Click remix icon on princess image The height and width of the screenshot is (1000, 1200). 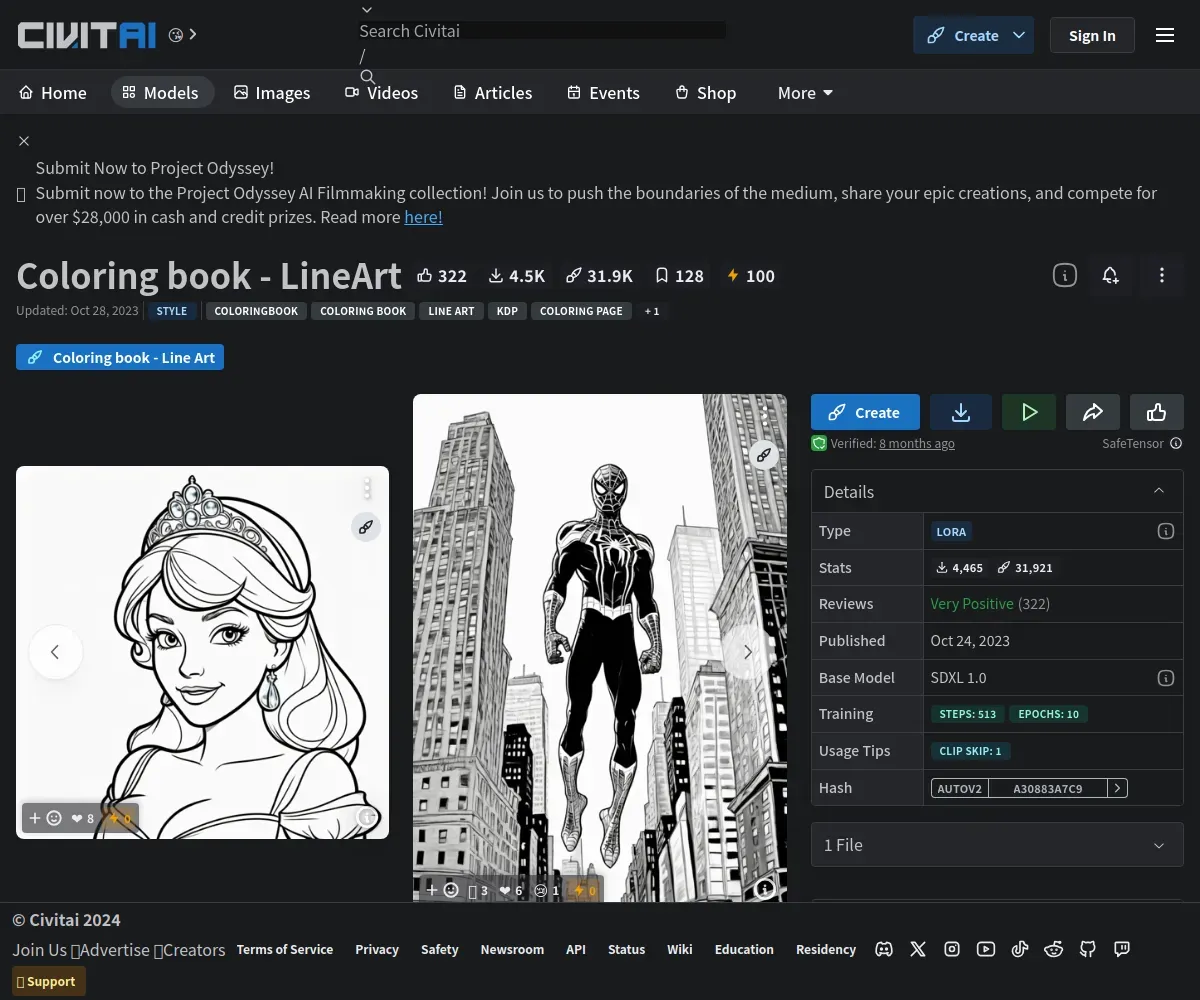point(366,527)
